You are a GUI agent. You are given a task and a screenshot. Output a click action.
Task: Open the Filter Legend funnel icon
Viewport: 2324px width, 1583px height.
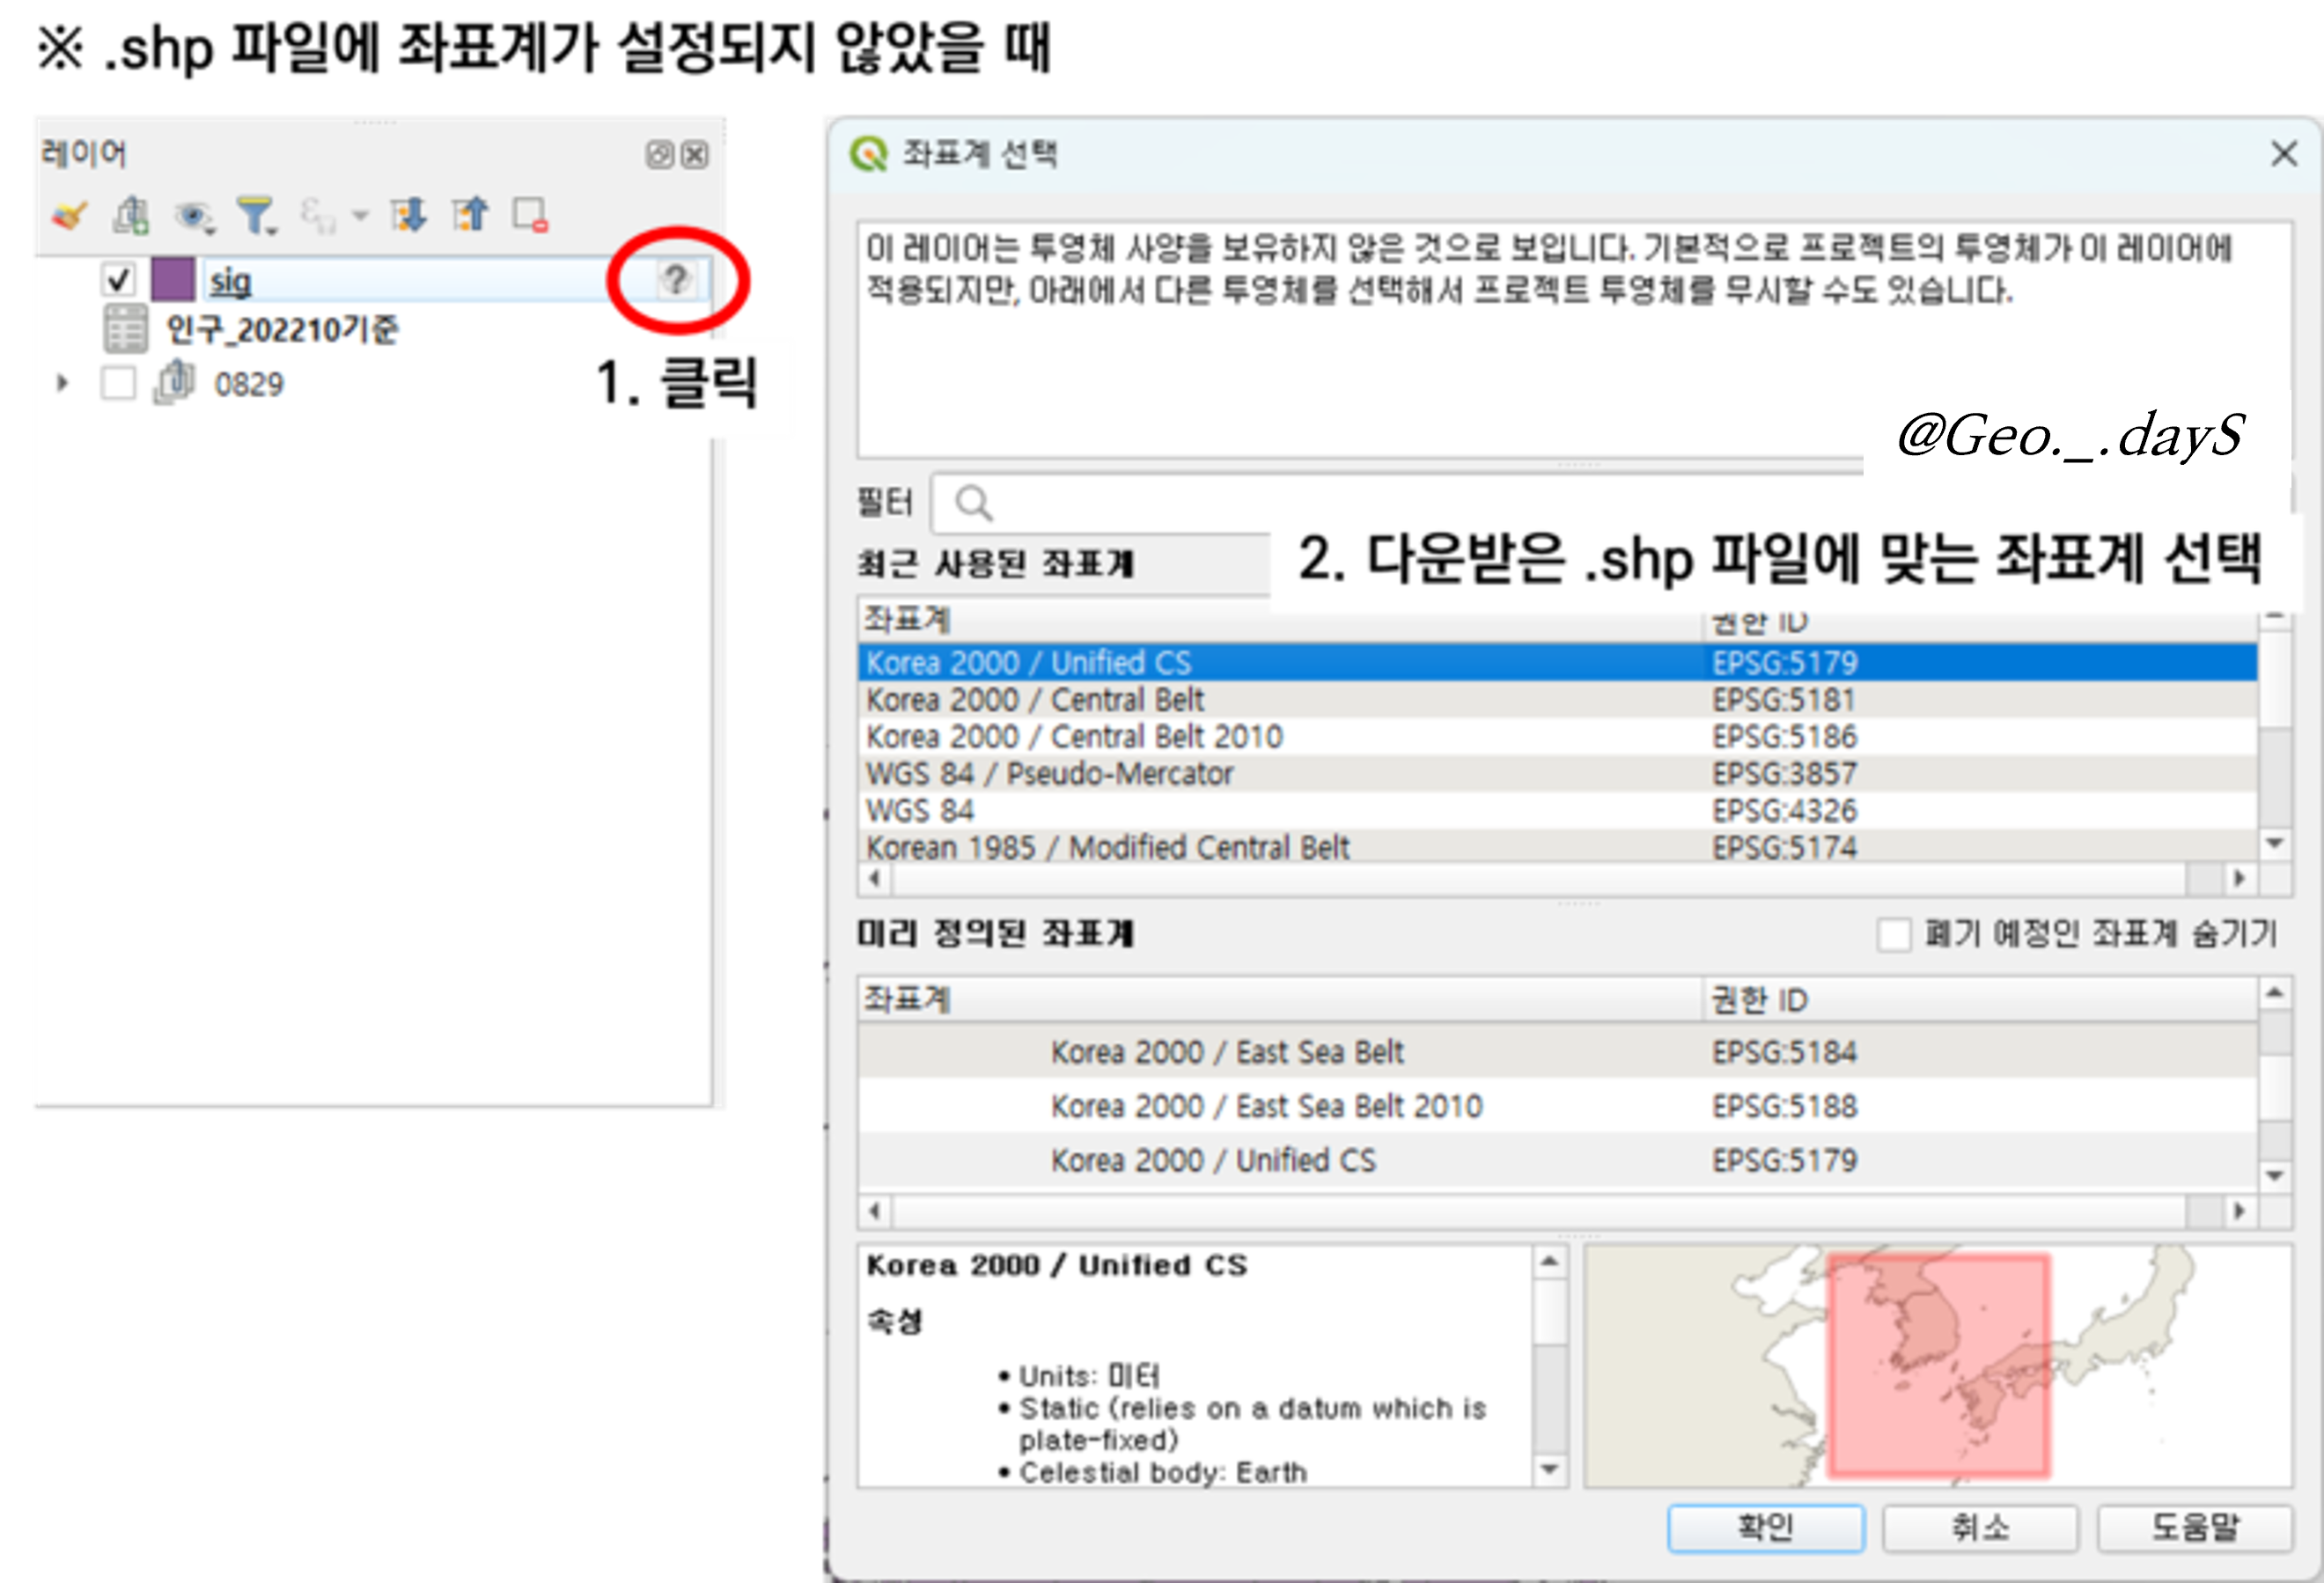(x=256, y=215)
